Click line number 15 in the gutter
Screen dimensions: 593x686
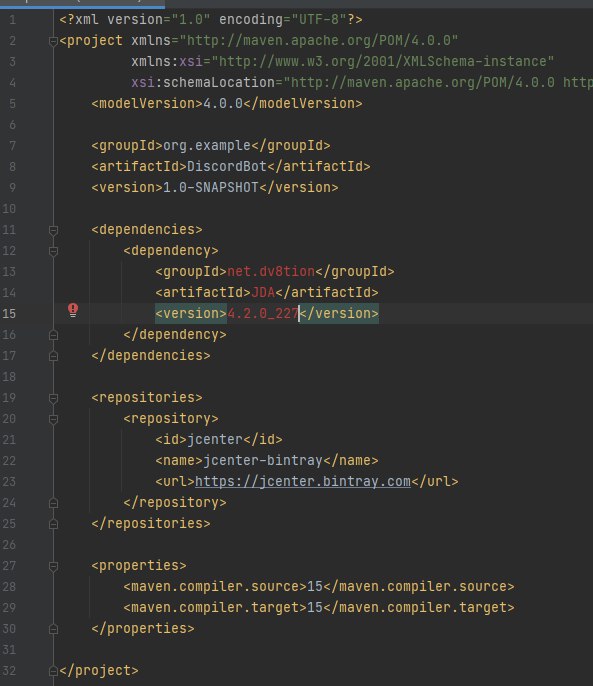coord(9,314)
